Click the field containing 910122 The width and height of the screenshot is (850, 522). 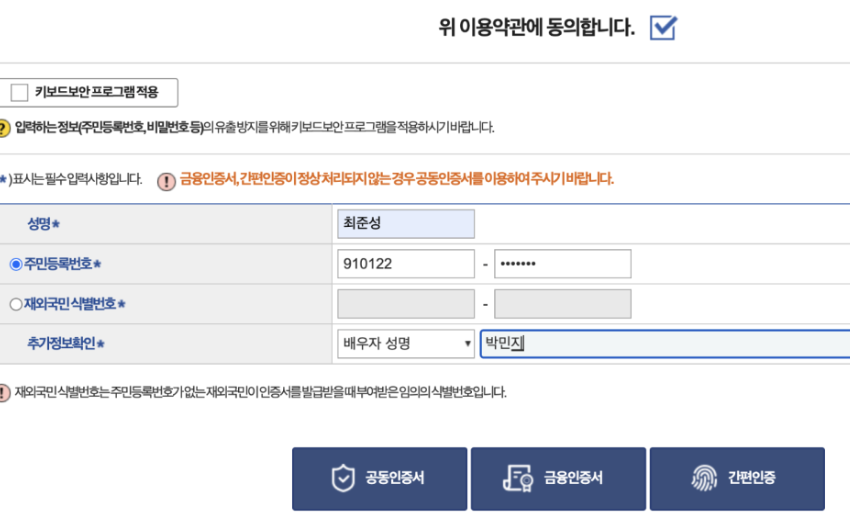coord(406,264)
